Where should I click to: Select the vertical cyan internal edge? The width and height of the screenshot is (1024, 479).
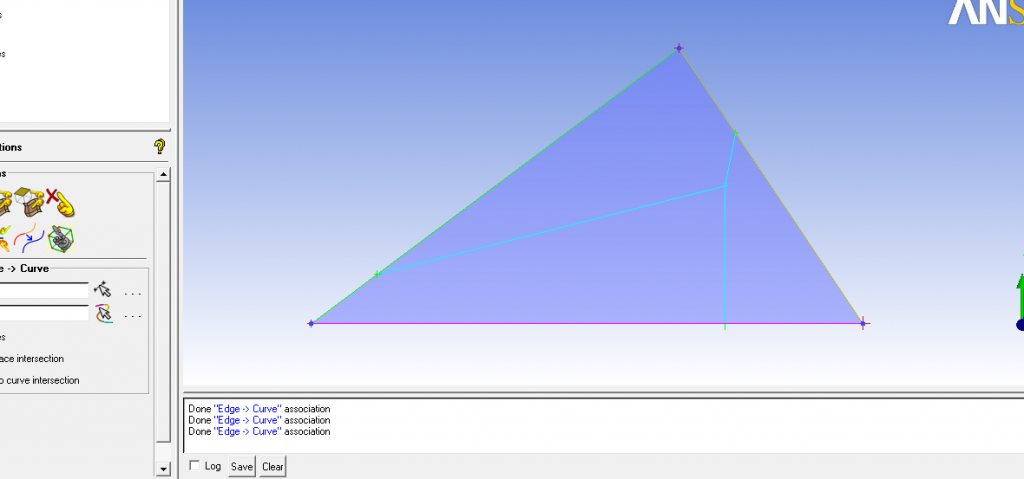click(725, 255)
